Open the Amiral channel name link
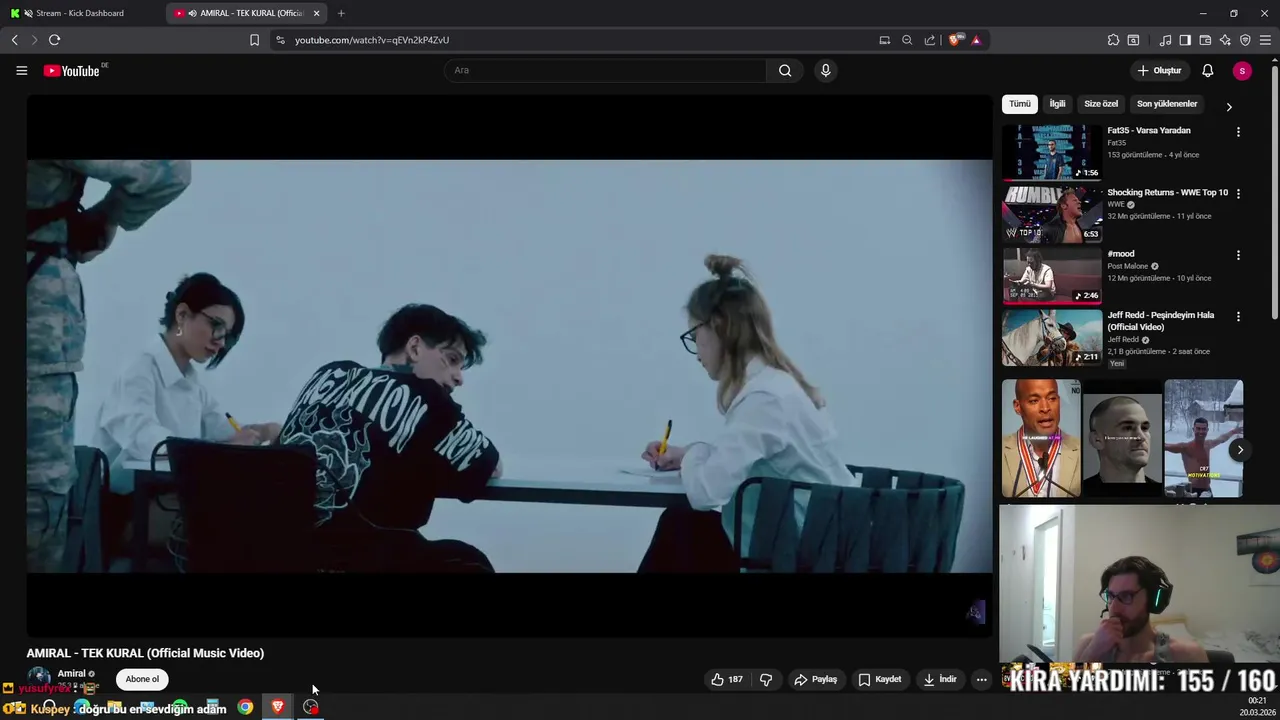1280x720 pixels. click(x=71, y=673)
